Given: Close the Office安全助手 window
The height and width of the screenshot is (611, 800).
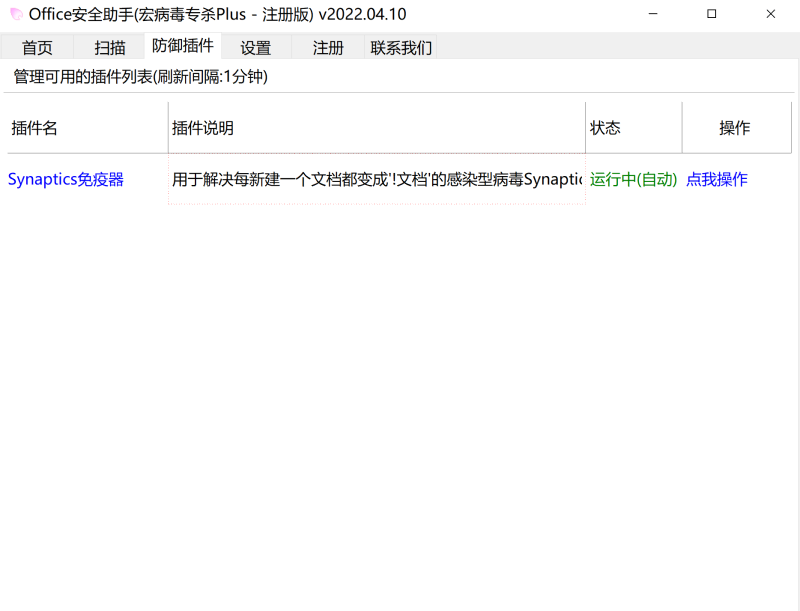Looking at the screenshot, I should [x=771, y=15].
